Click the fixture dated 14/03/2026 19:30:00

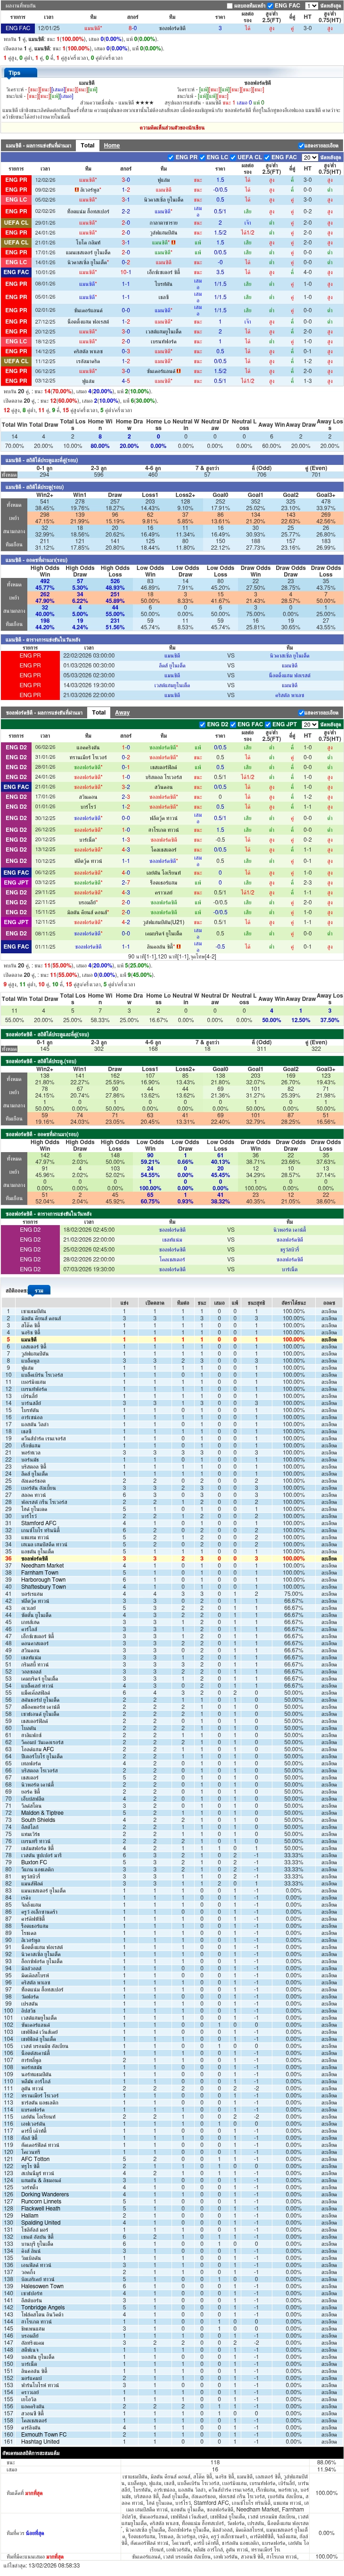[172, 685]
